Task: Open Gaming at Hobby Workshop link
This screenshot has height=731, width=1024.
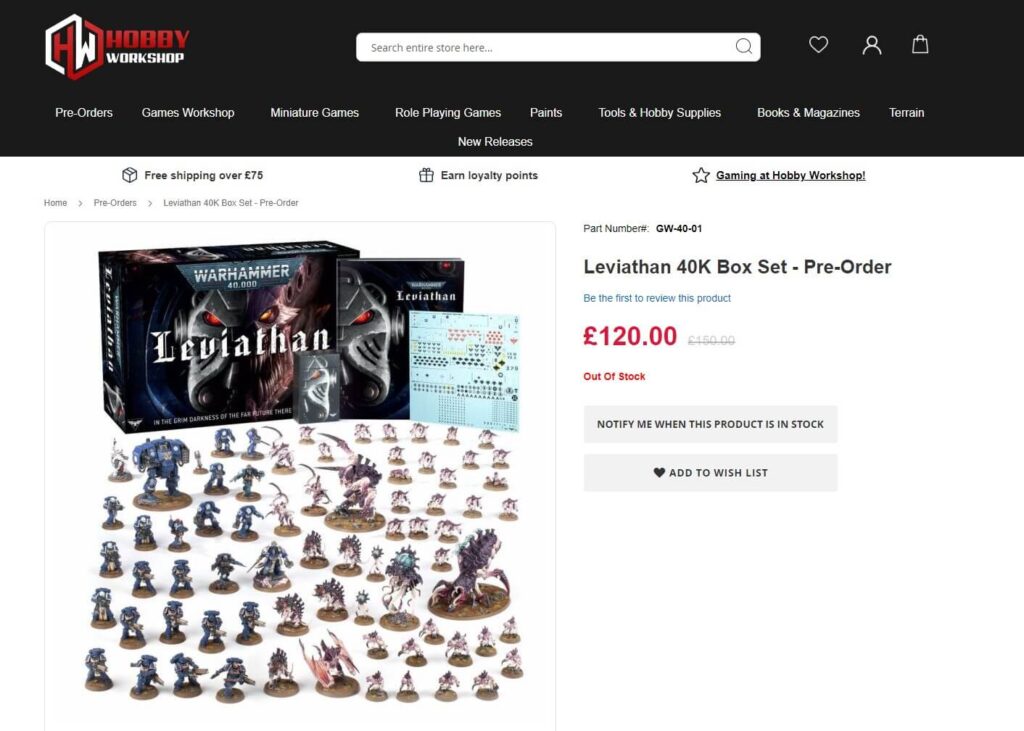Action: (790, 175)
